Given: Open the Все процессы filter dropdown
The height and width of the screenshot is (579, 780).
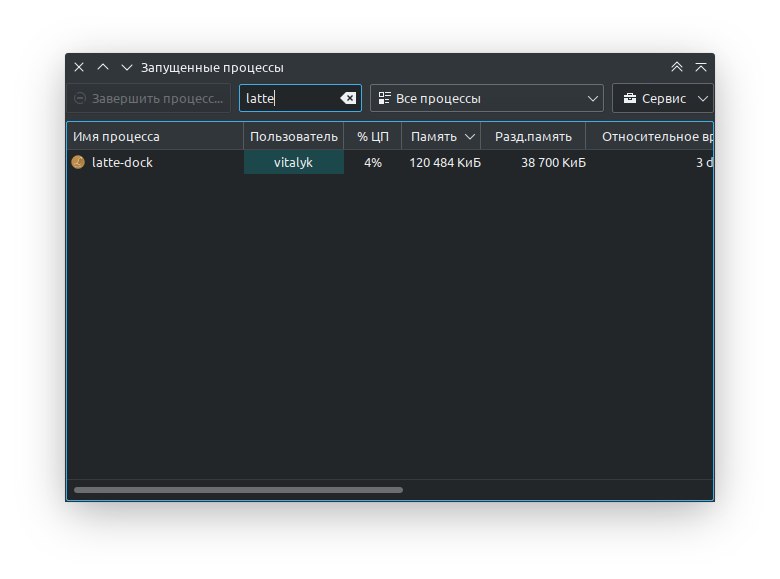Looking at the screenshot, I should [487, 98].
